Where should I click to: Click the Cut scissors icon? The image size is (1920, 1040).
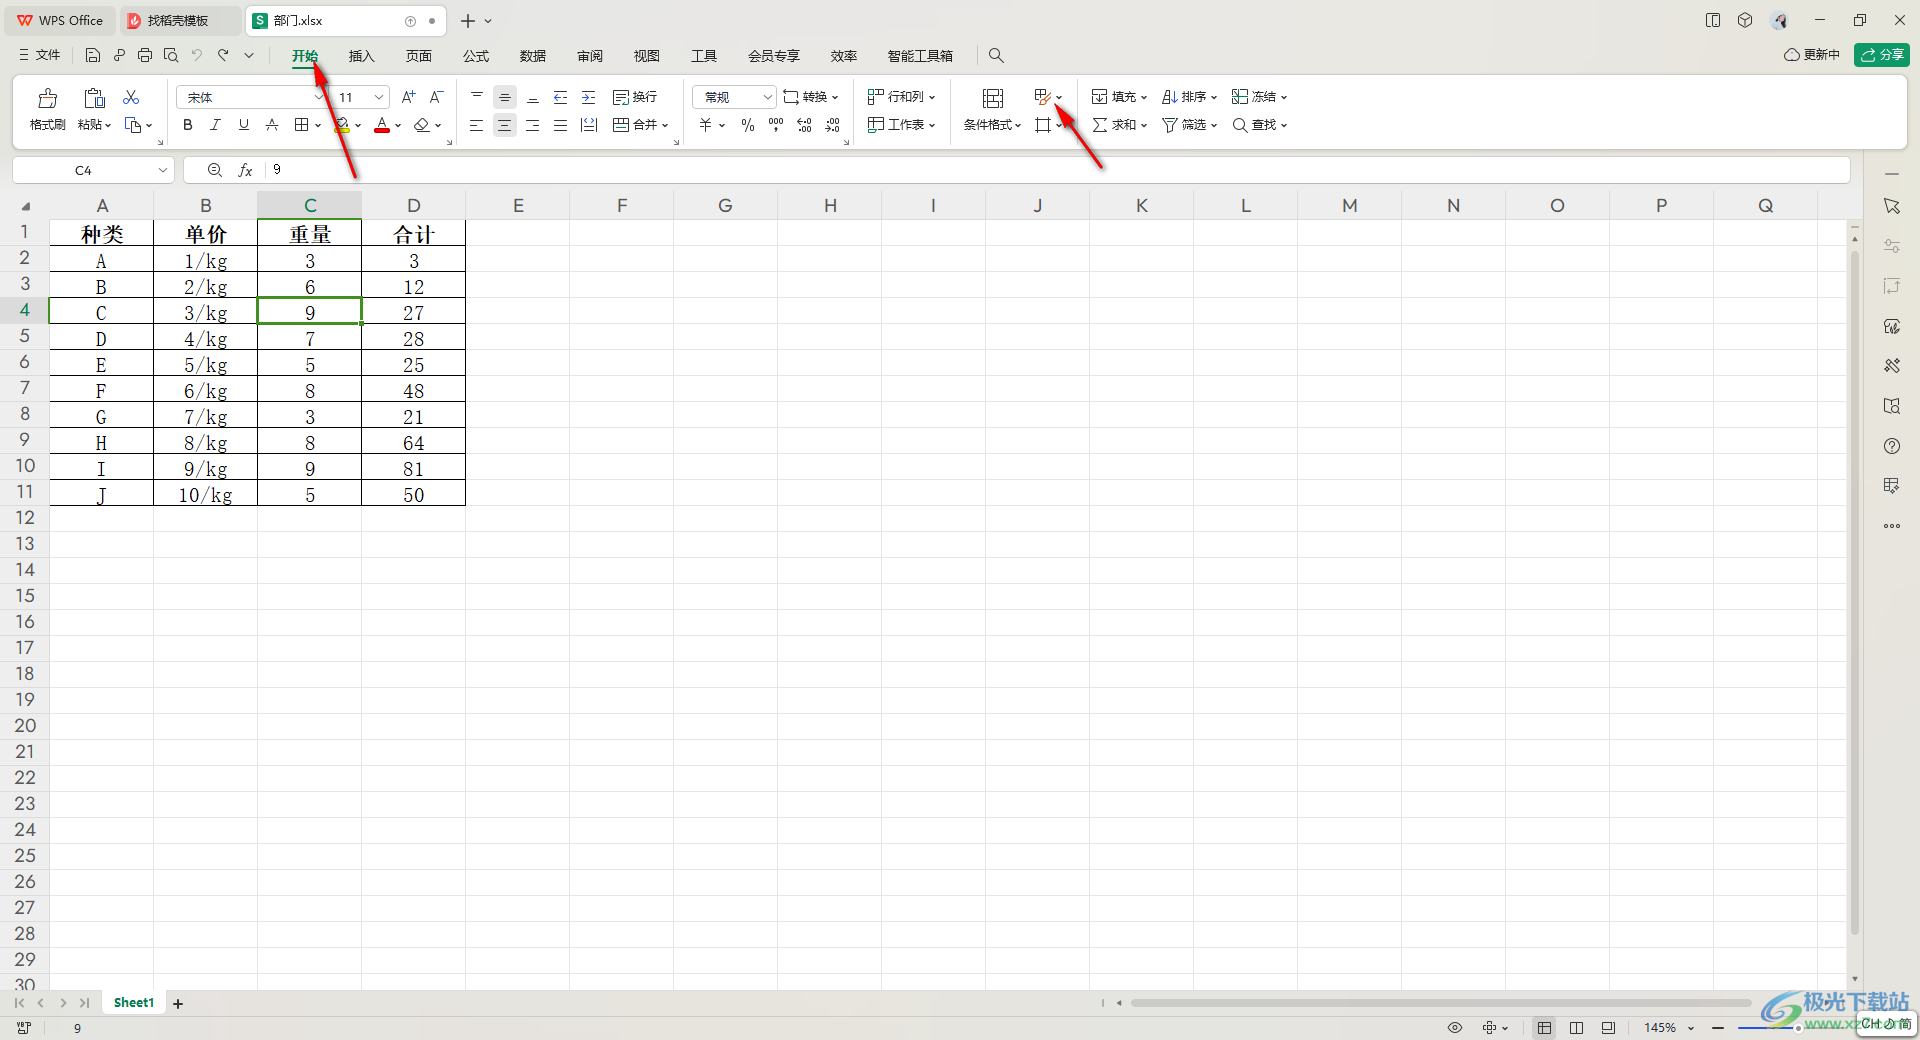pyautogui.click(x=131, y=97)
